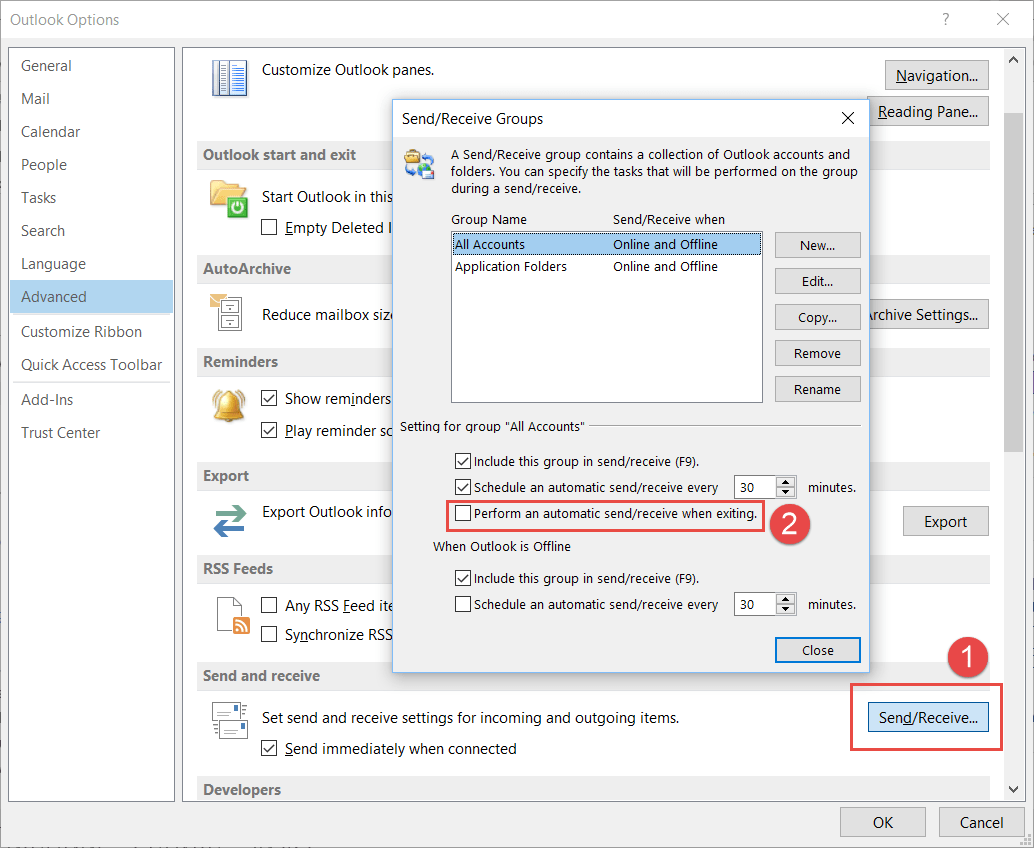Click the New button to create a group
The image size is (1034, 848).
pos(817,245)
